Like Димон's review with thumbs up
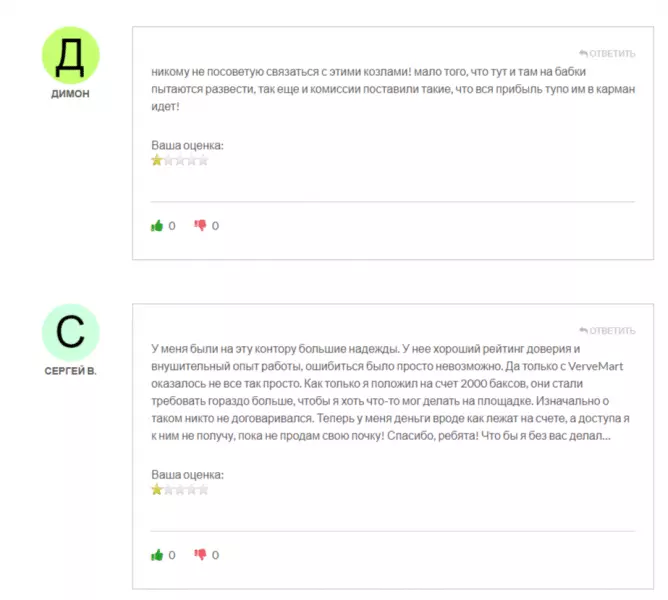The image size is (668, 600). click(x=157, y=225)
